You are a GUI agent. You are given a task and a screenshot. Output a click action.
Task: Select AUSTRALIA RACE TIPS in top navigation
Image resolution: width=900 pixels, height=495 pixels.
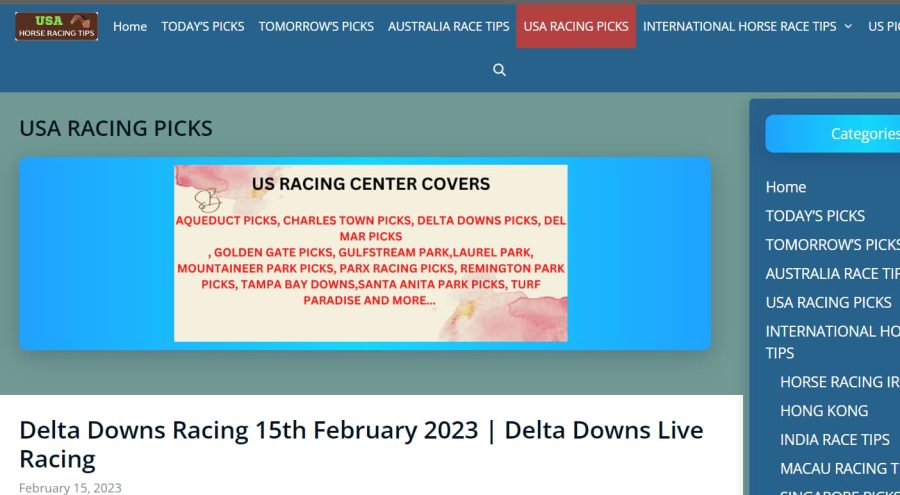coord(449,26)
